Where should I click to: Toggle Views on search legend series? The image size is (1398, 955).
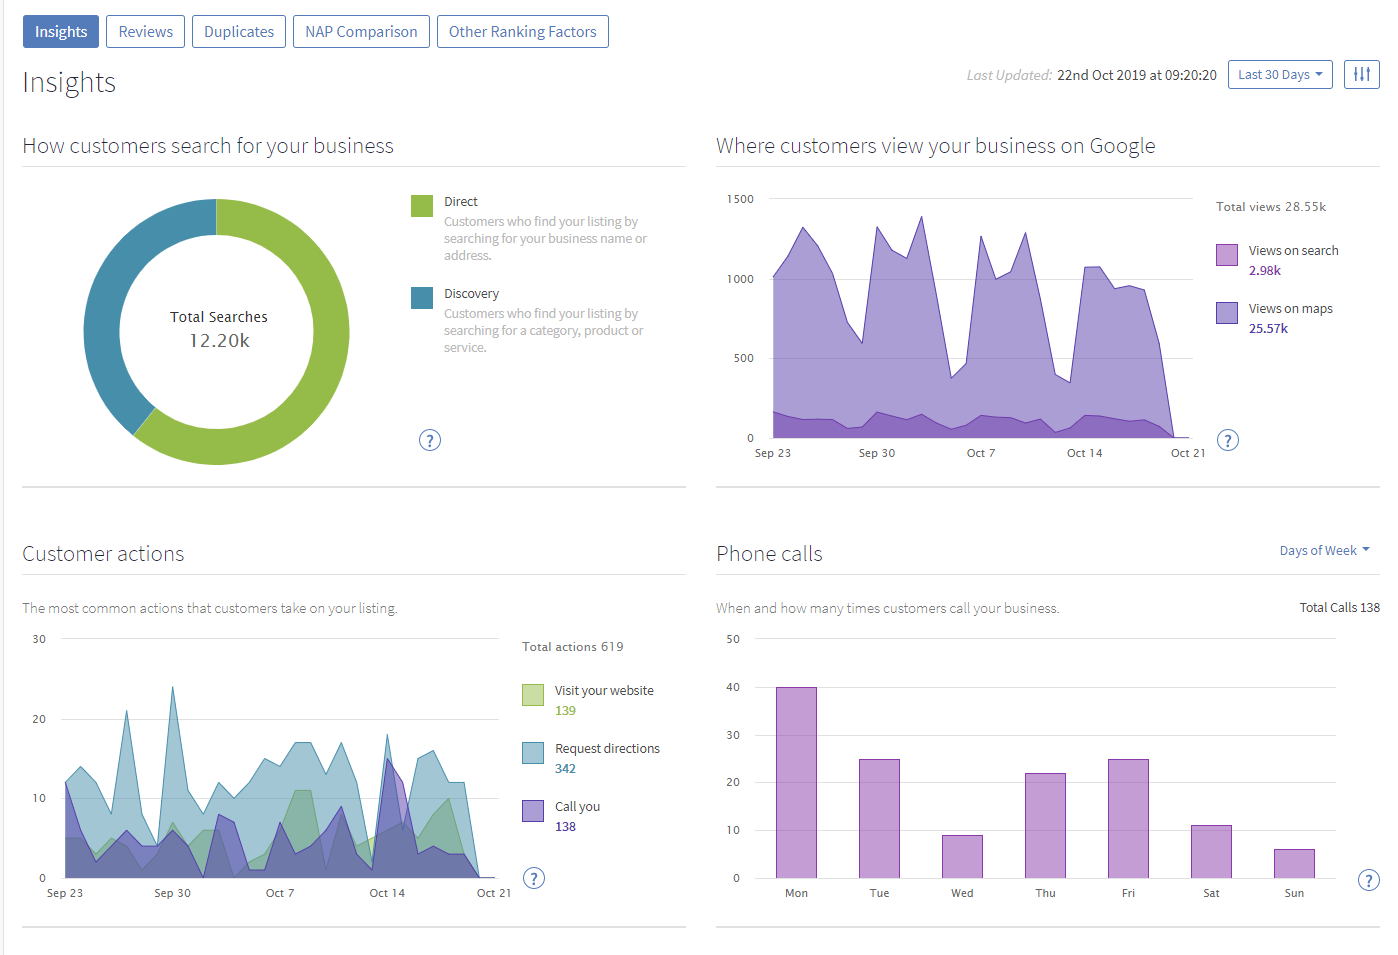[1227, 255]
